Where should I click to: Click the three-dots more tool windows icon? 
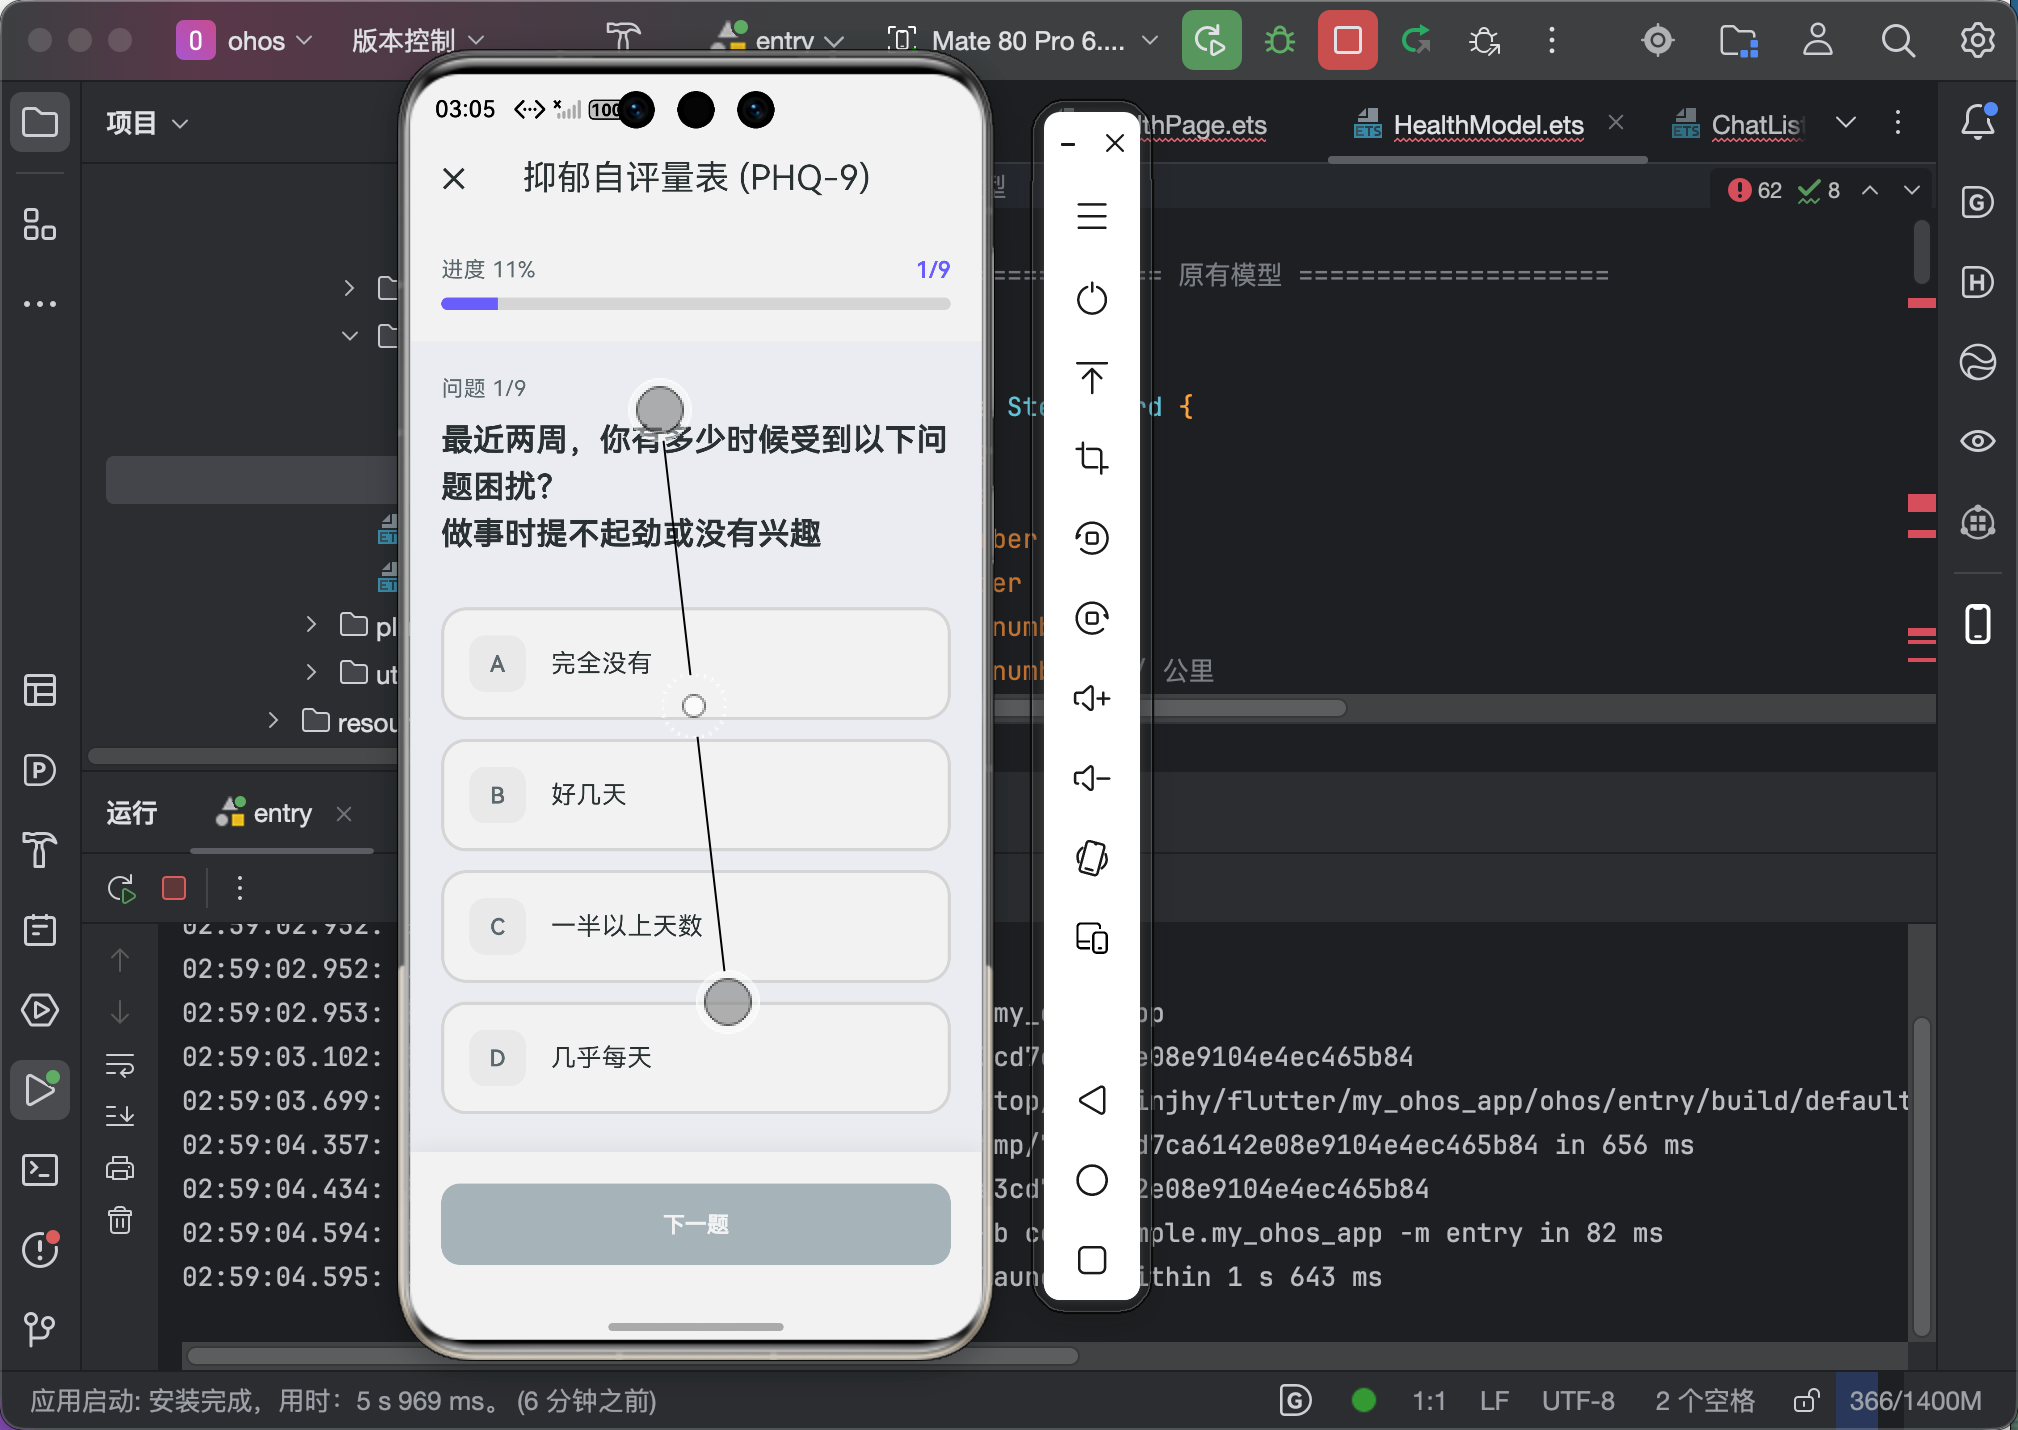[40, 304]
